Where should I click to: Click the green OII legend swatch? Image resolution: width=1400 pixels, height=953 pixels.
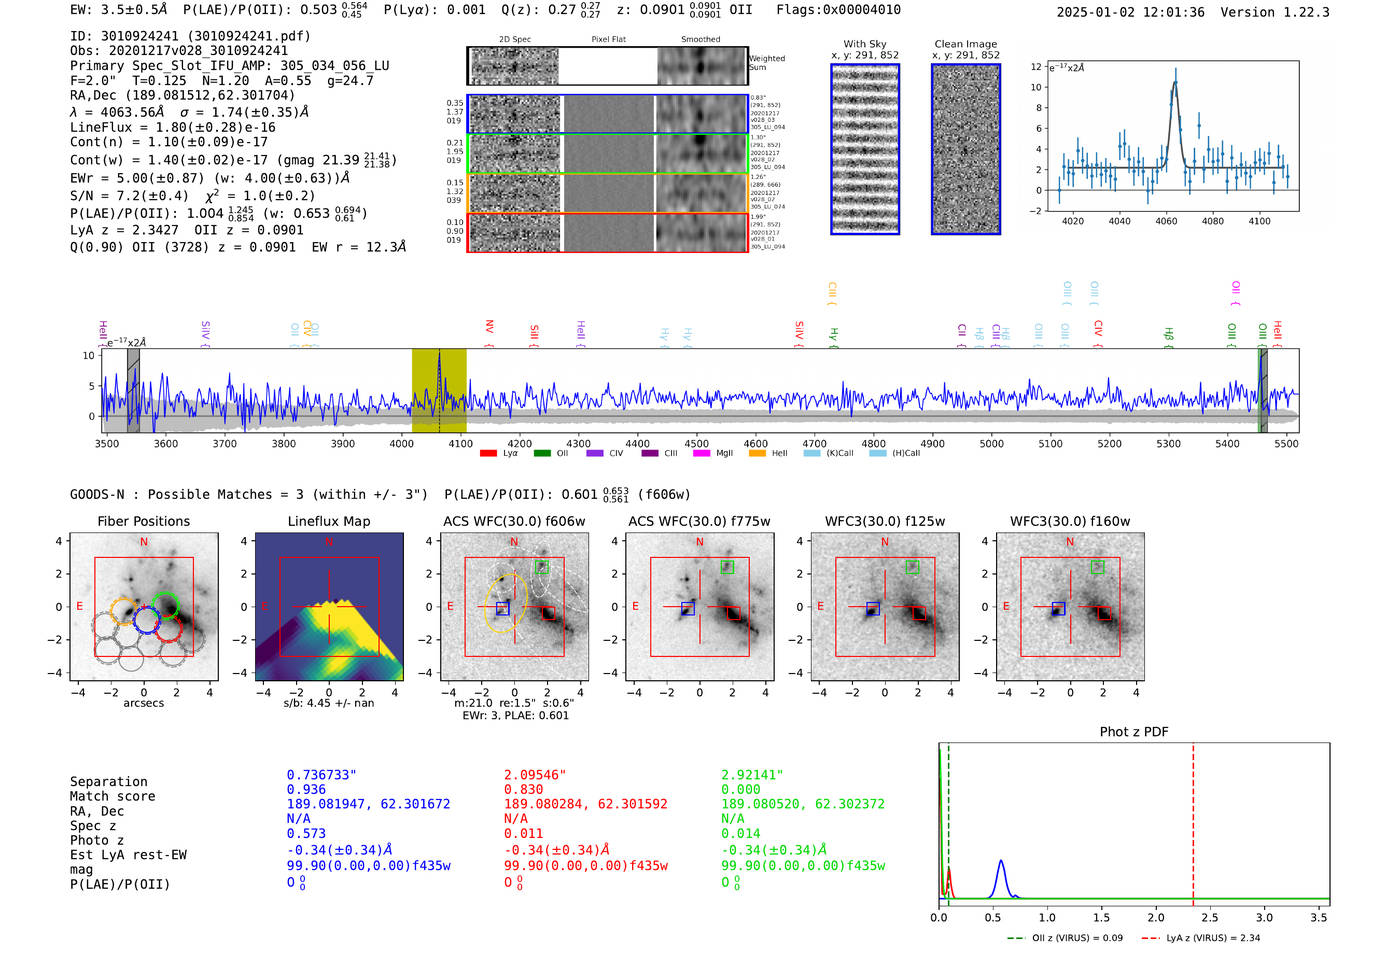coord(542,453)
